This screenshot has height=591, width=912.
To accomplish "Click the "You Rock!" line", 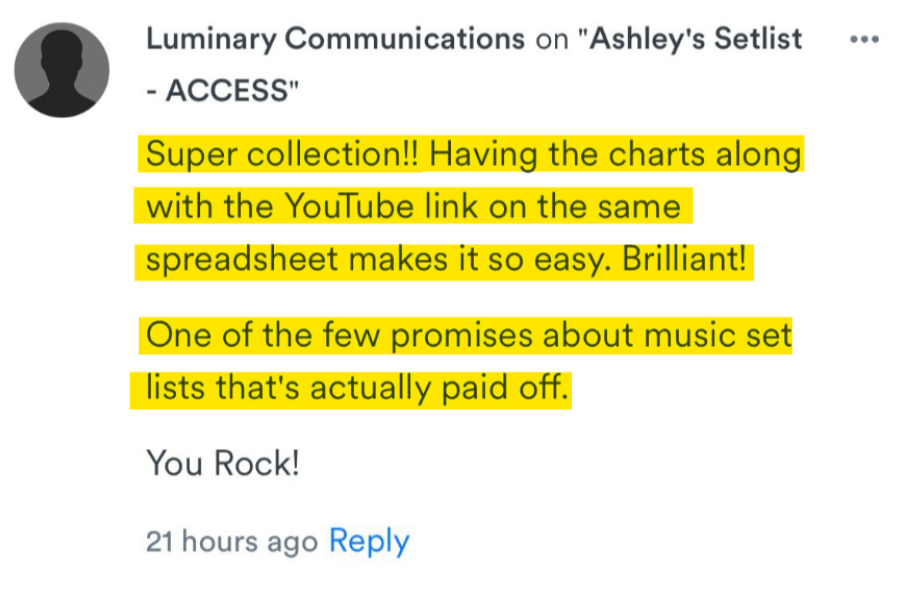I will tap(222, 463).
